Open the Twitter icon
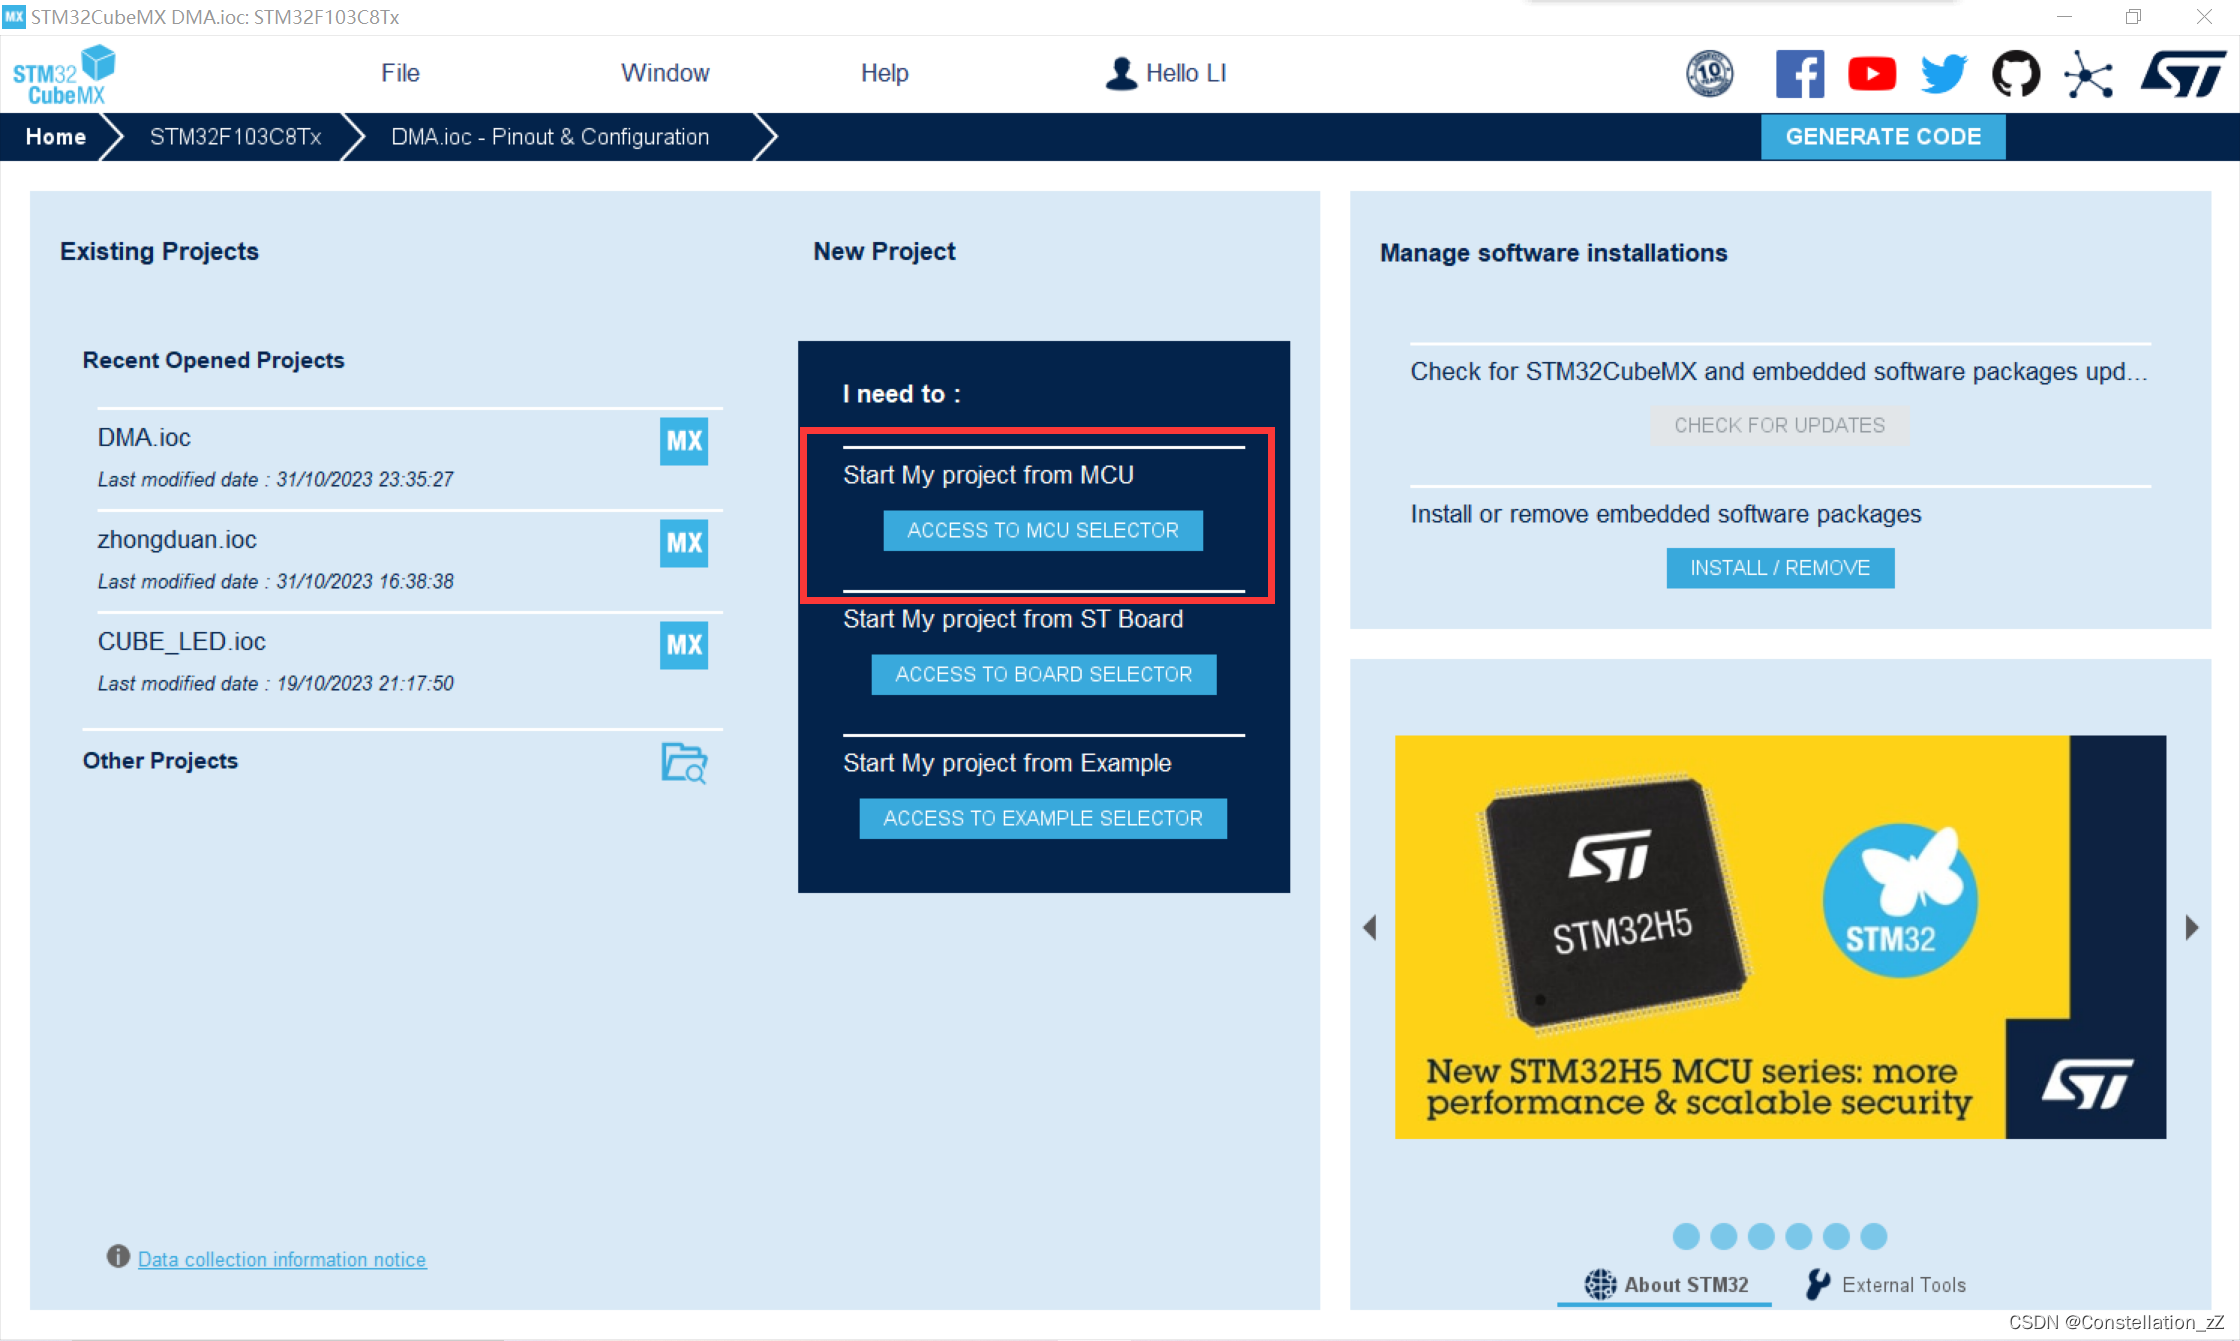Screen dimensions: 2240x1341 1944,74
